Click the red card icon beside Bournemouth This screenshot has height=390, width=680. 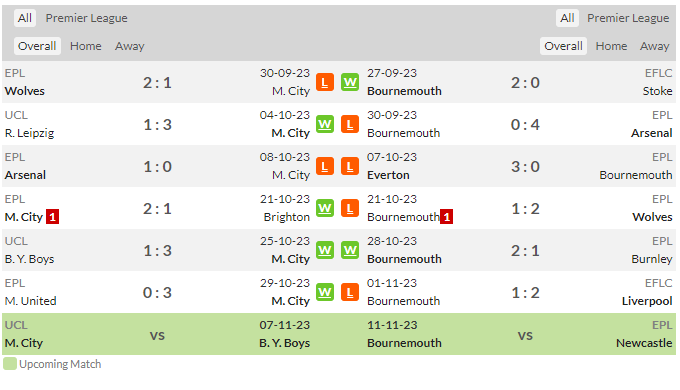tap(447, 217)
